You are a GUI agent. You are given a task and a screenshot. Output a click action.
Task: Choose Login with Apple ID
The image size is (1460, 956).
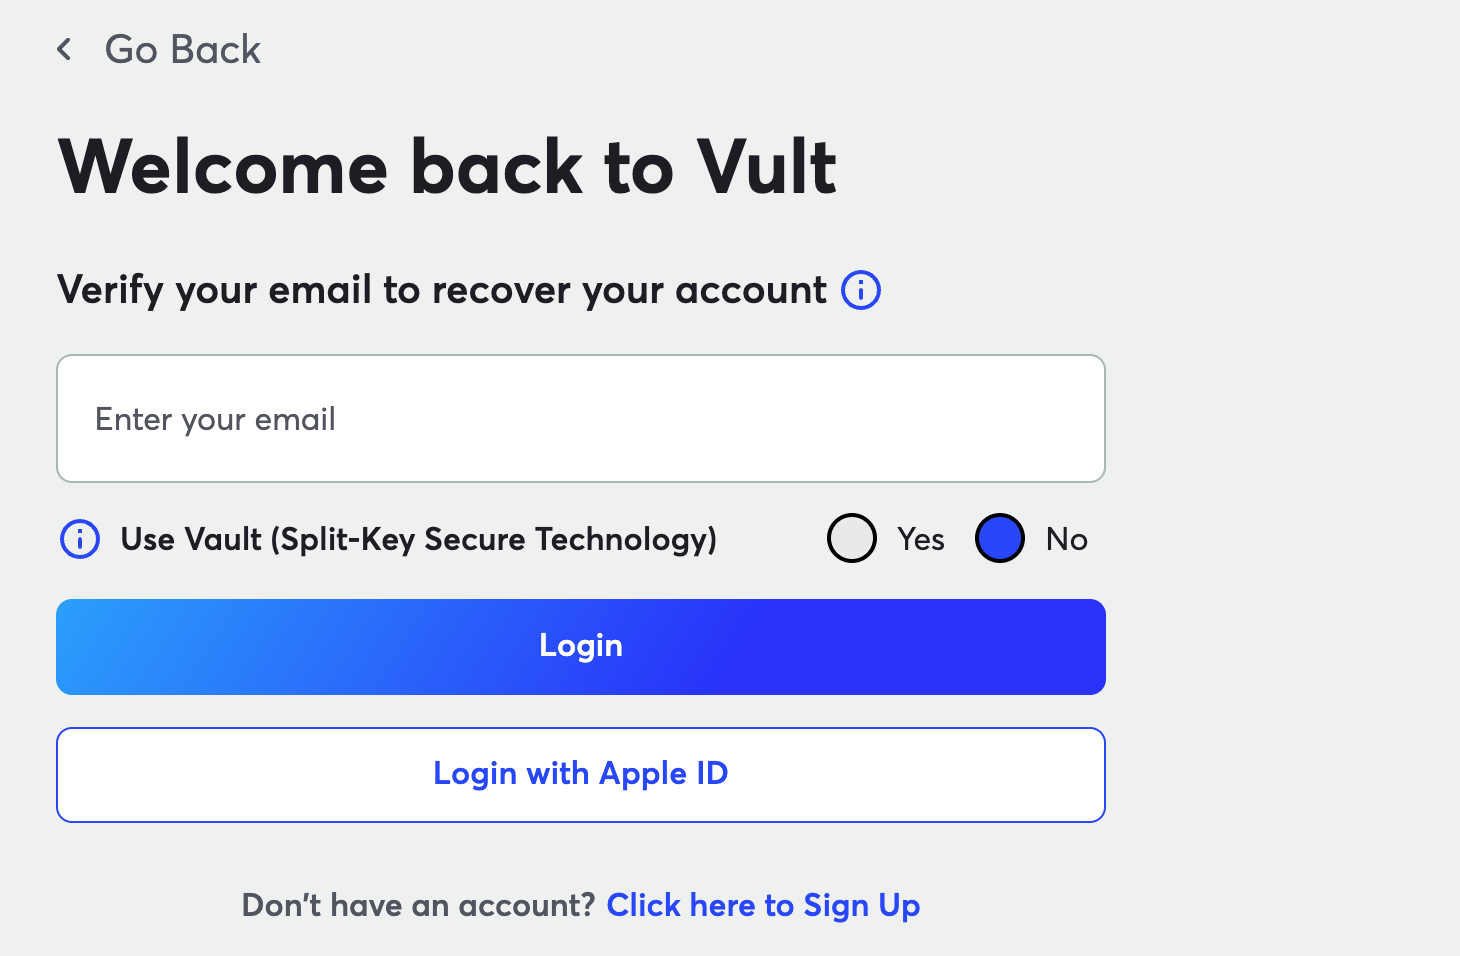[580, 774]
